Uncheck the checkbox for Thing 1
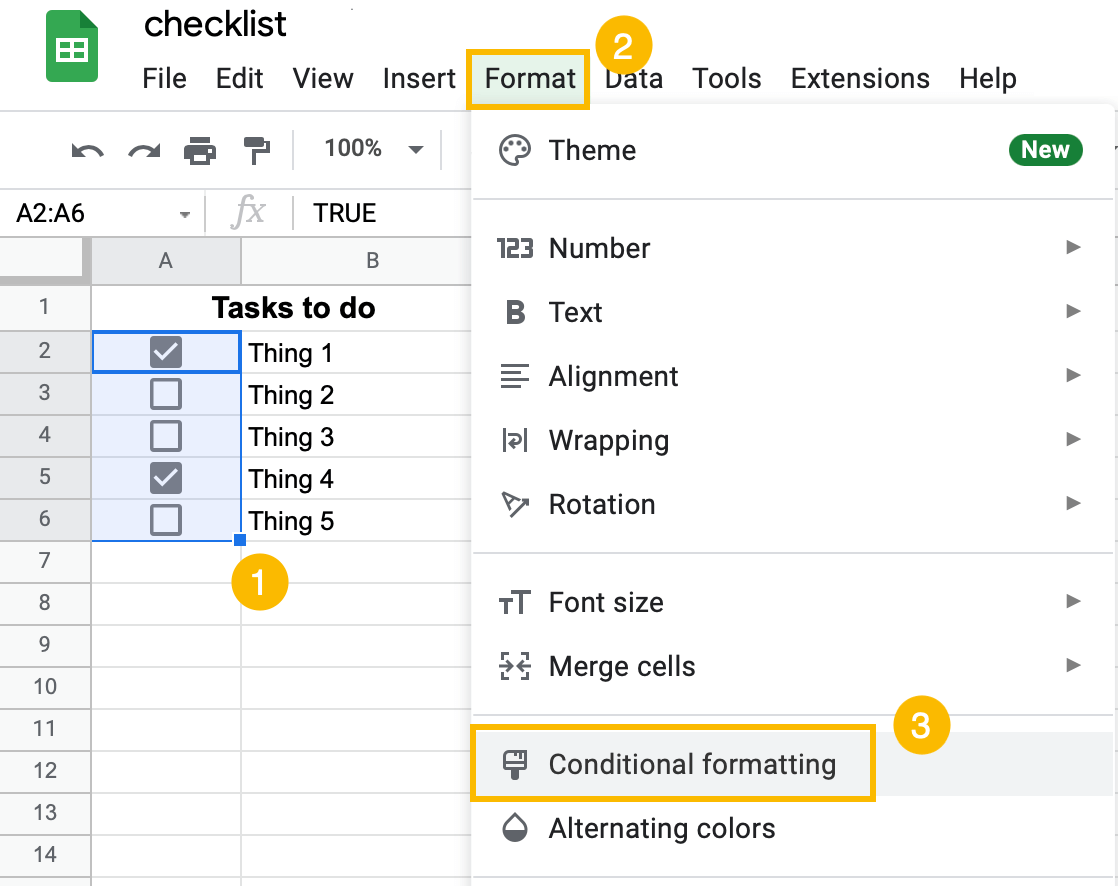Viewport: 1120px width, 886px height. 165,352
